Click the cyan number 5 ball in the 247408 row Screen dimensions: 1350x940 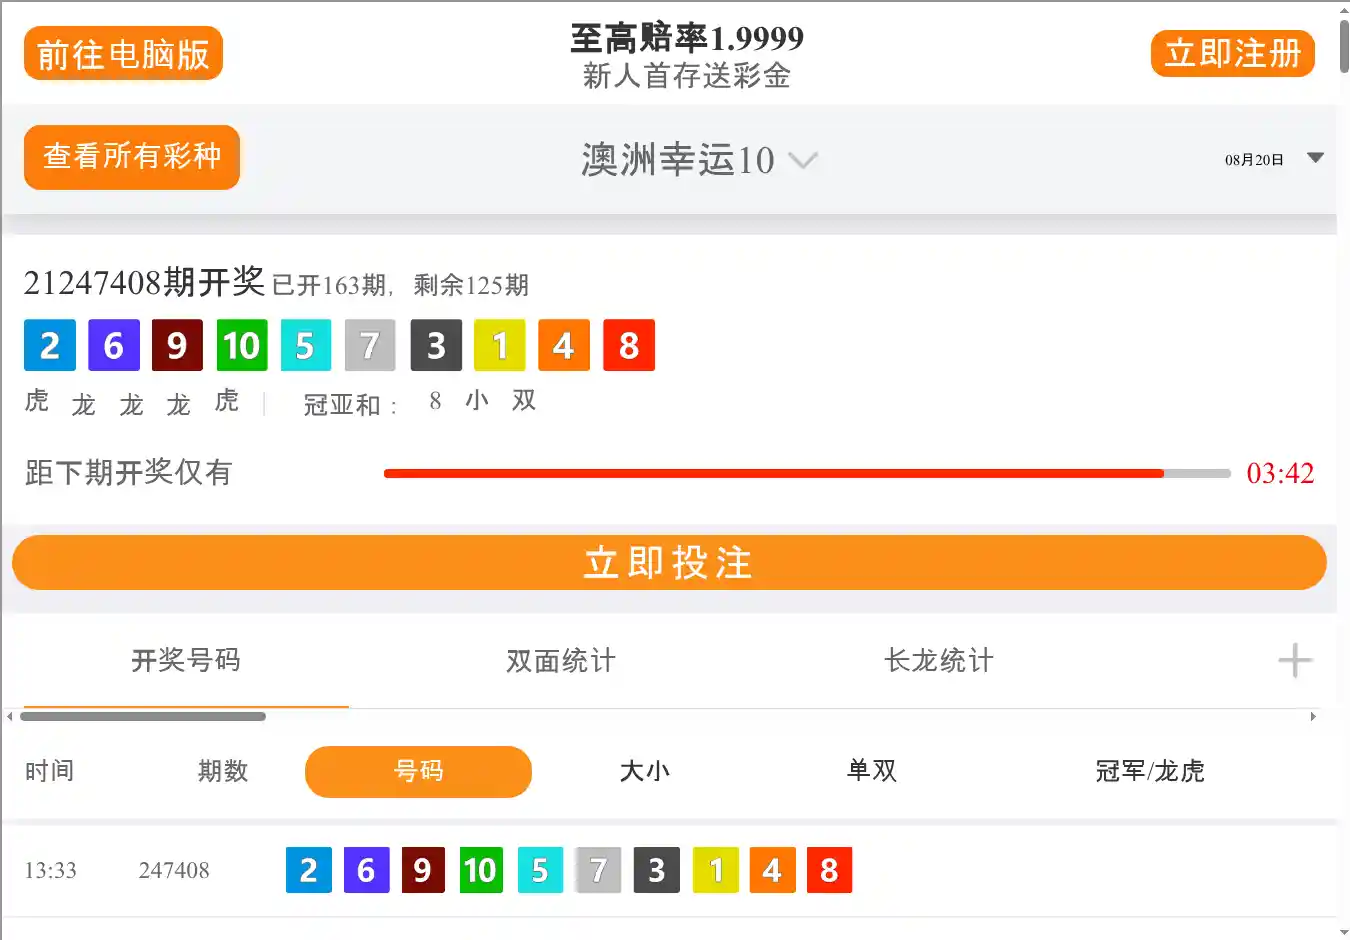pos(540,870)
